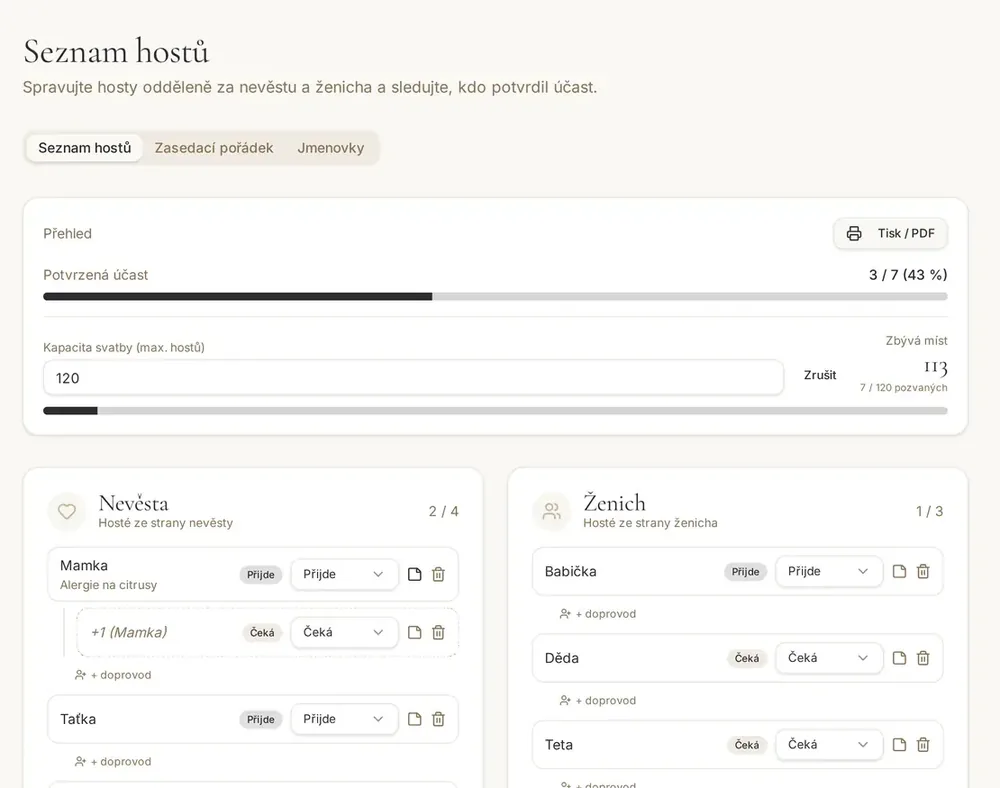Delete guest Děda with trash icon
Image resolution: width=1000 pixels, height=788 pixels.
click(x=923, y=658)
